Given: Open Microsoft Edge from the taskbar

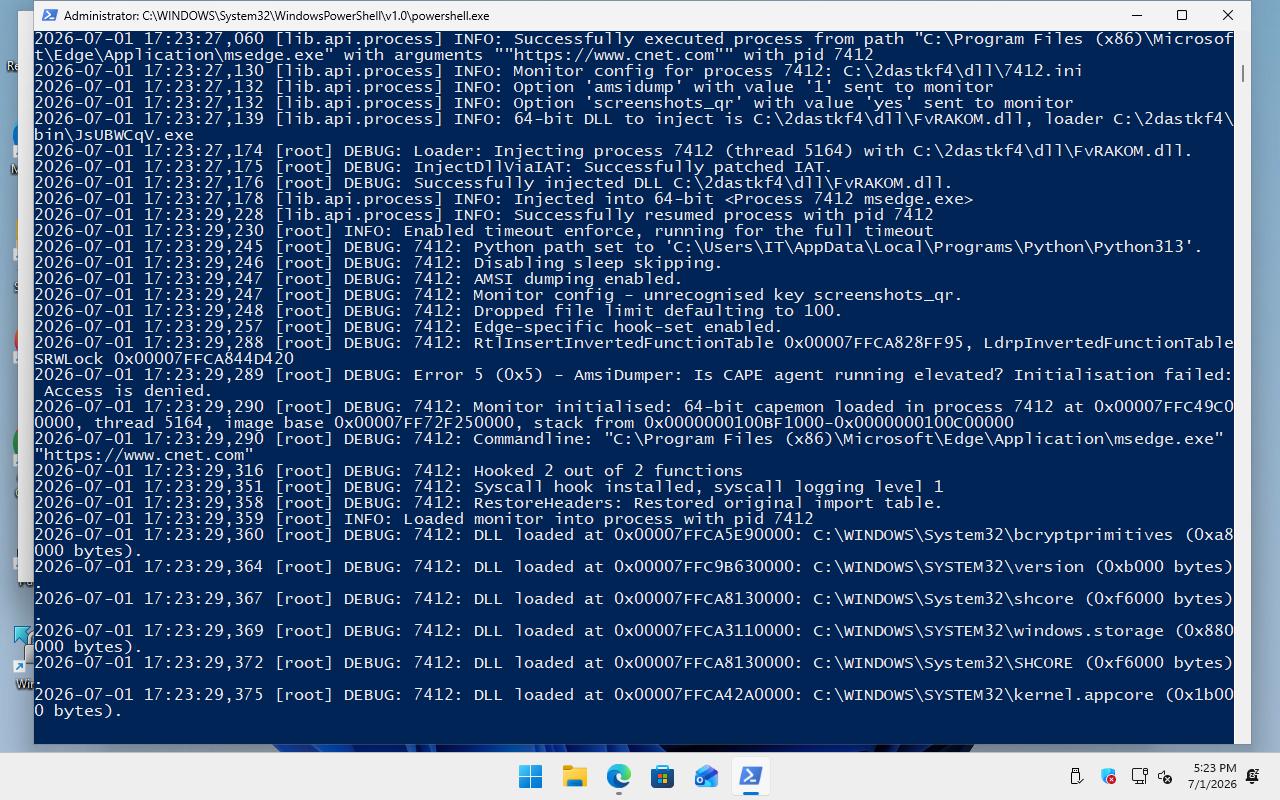Looking at the screenshot, I should [x=619, y=776].
